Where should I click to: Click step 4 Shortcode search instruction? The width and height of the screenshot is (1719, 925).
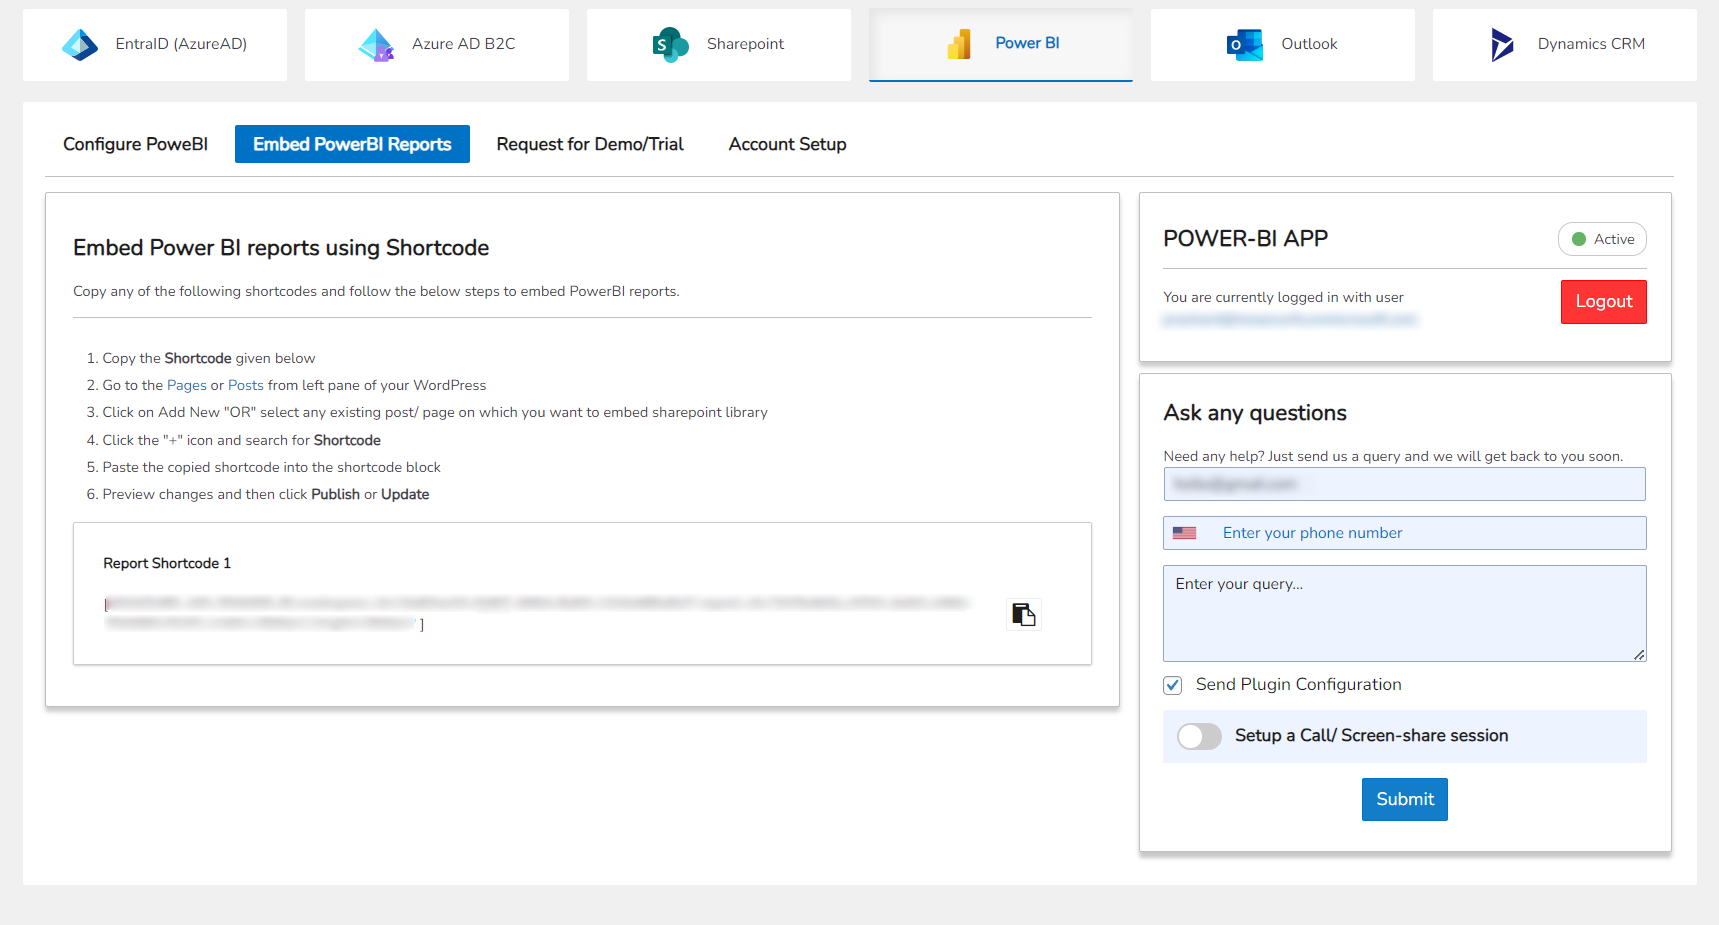[x=241, y=440]
